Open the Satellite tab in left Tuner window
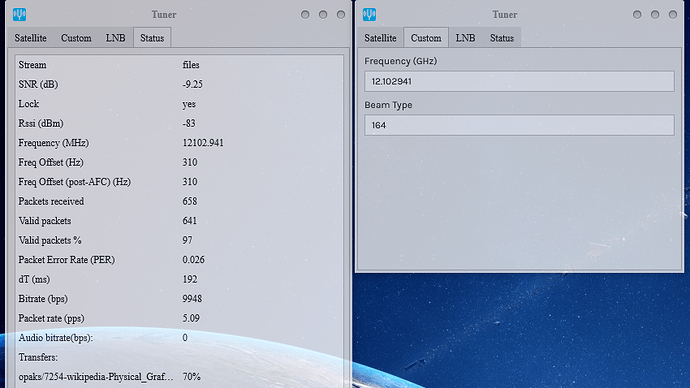 [30, 38]
